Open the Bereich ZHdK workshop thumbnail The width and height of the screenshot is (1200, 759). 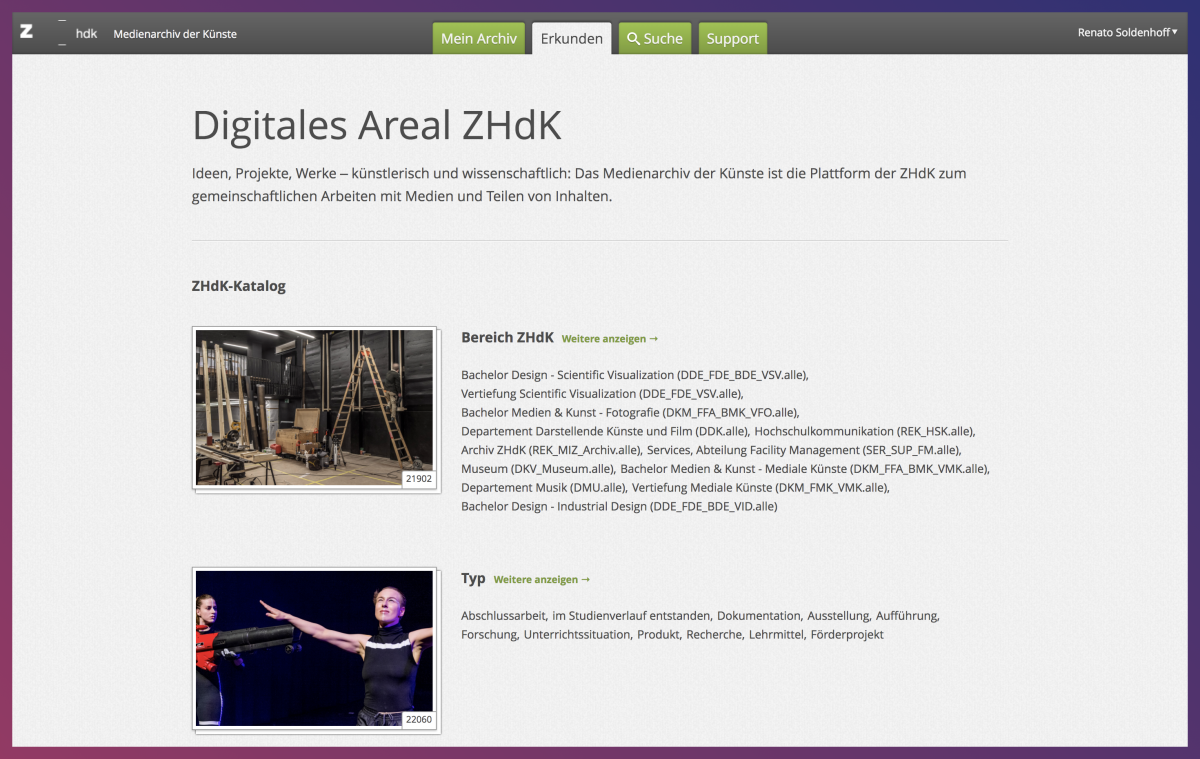coord(314,407)
